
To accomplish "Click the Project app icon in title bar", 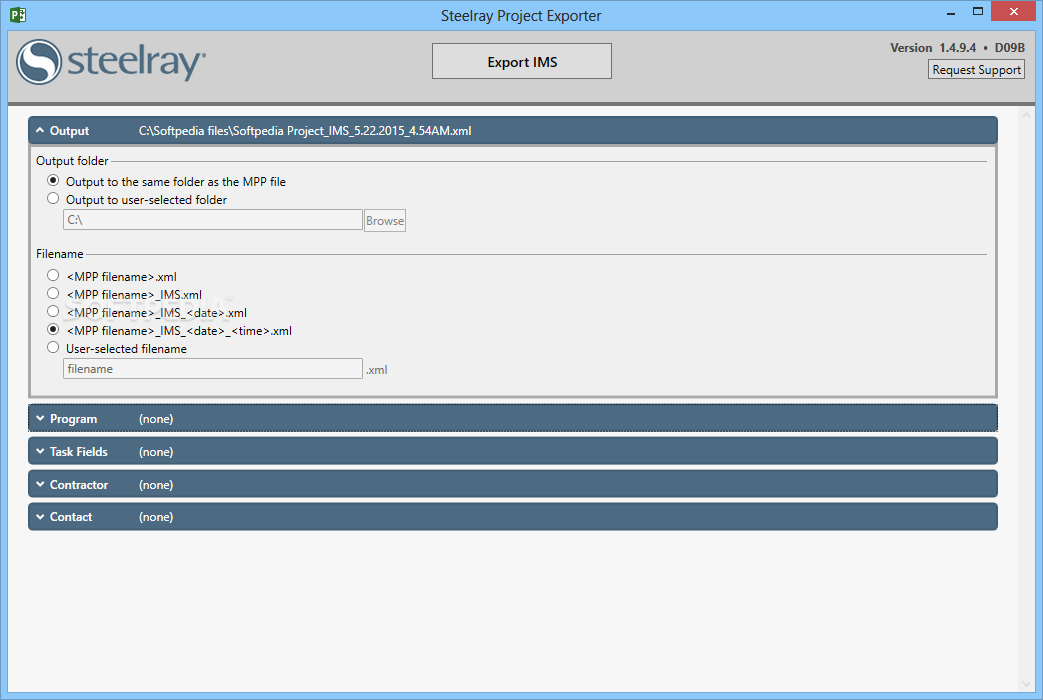I will [18, 14].
